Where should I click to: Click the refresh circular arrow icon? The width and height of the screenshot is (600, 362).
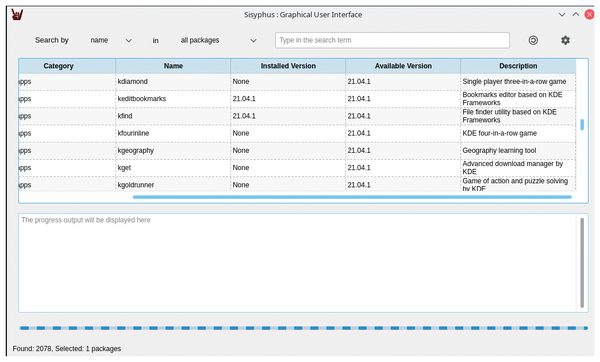click(533, 40)
